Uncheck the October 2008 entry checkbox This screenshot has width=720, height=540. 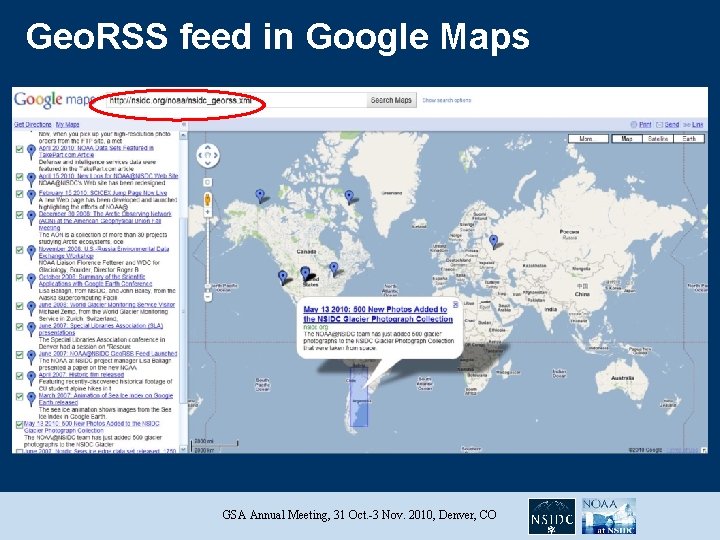pos(19,278)
